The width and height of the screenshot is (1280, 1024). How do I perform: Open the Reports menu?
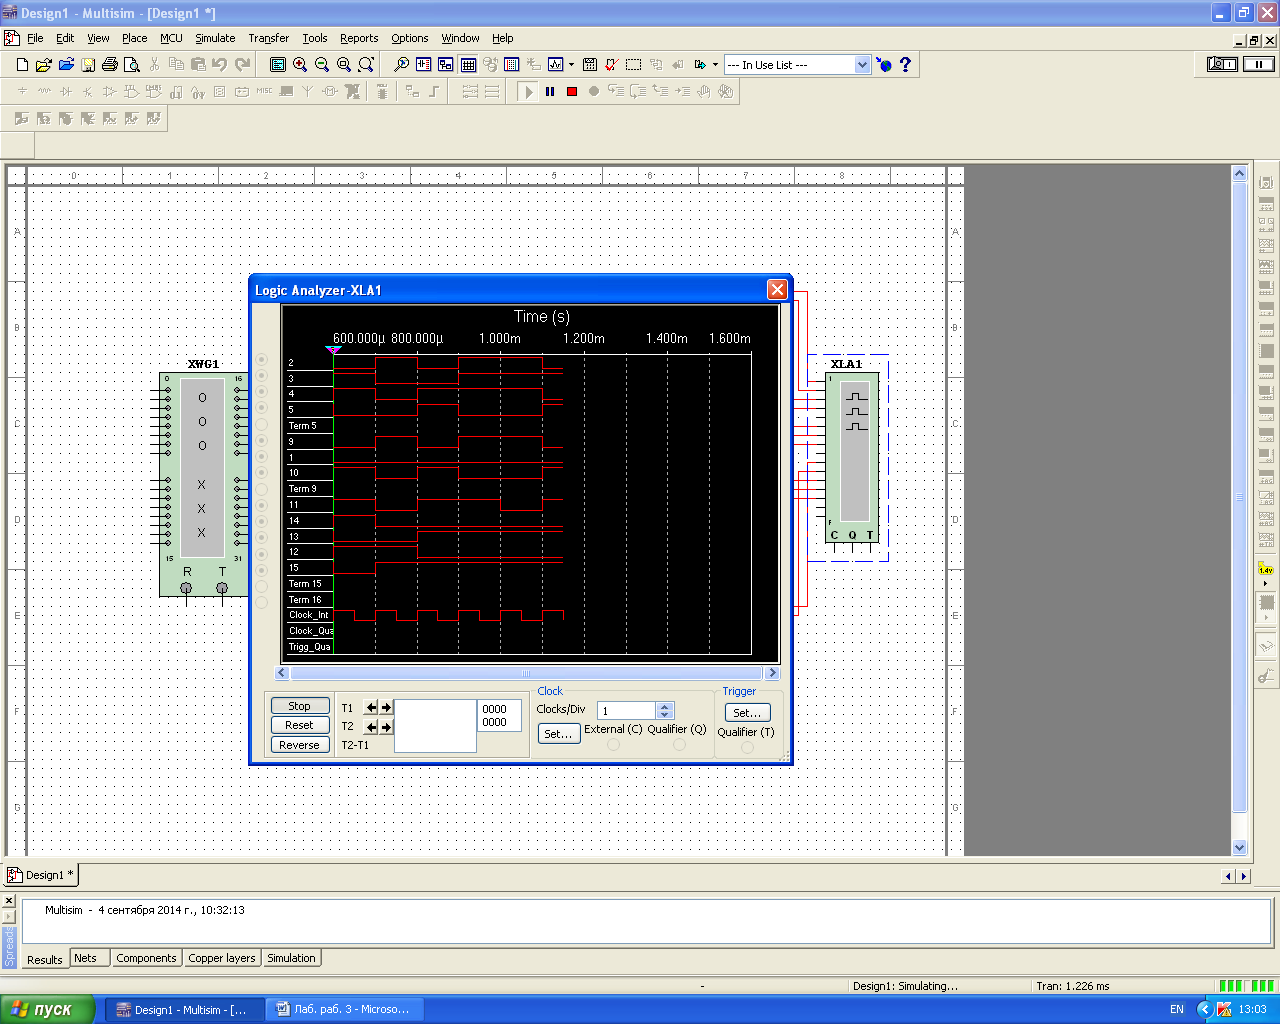(359, 38)
